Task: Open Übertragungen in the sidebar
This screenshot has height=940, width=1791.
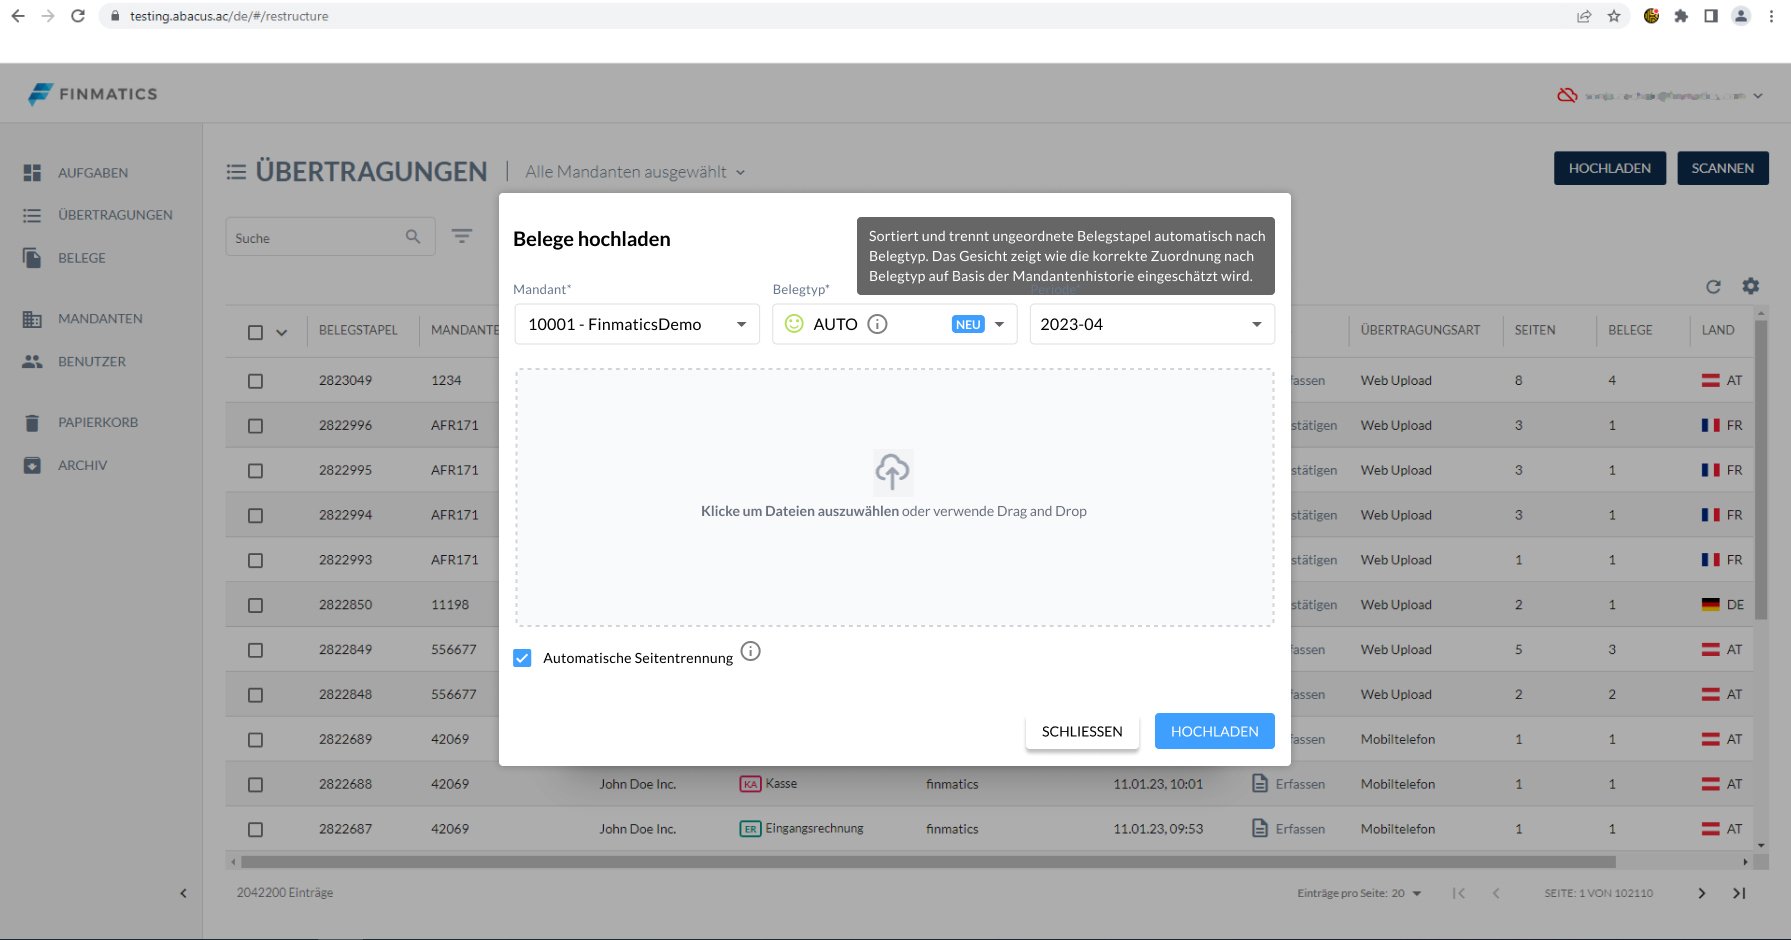Action: (x=115, y=215)
